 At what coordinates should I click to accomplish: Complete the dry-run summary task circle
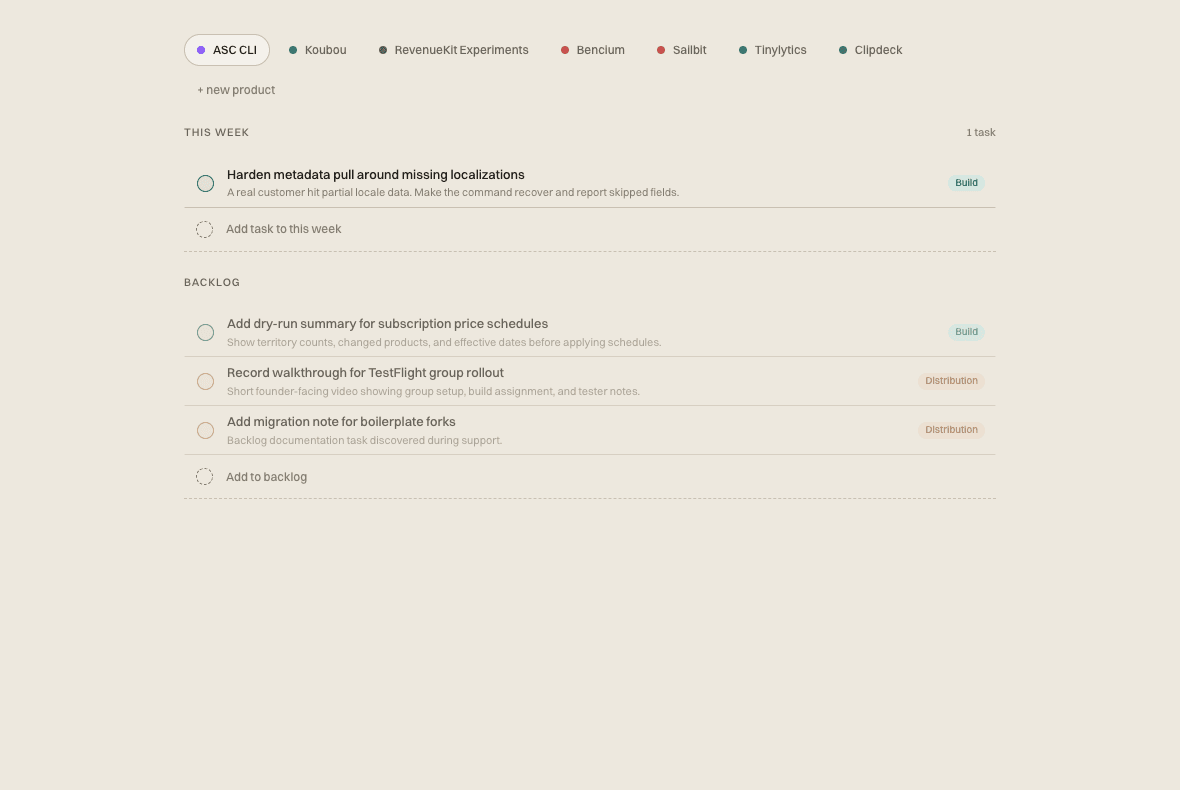click(x=205, y=333)
